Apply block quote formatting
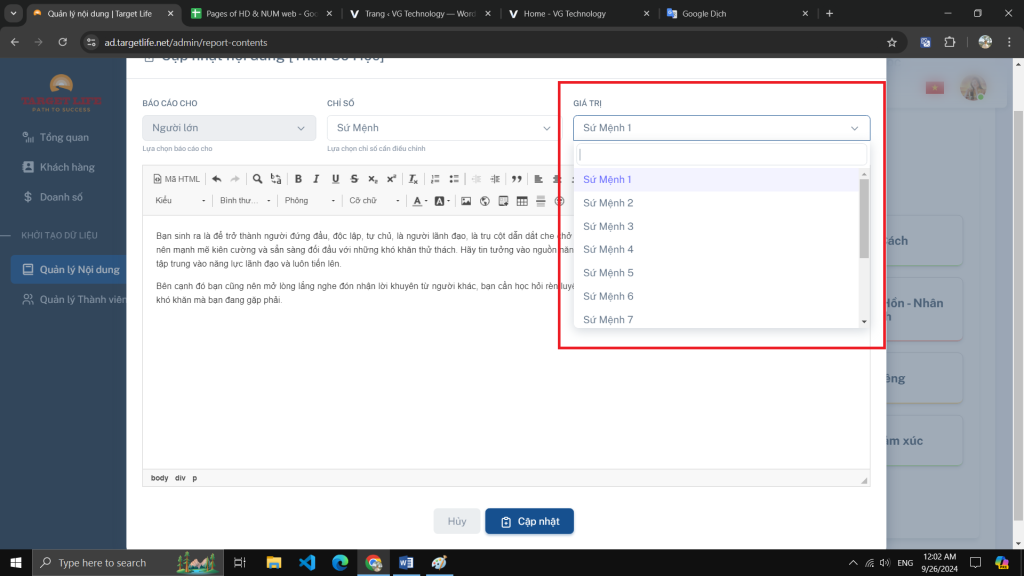Image resolution: width=1024 pixels, height=576 pixels. (517, 179)
